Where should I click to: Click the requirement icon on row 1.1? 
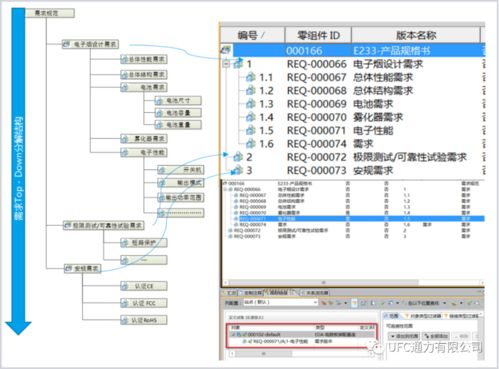point(251,77)
